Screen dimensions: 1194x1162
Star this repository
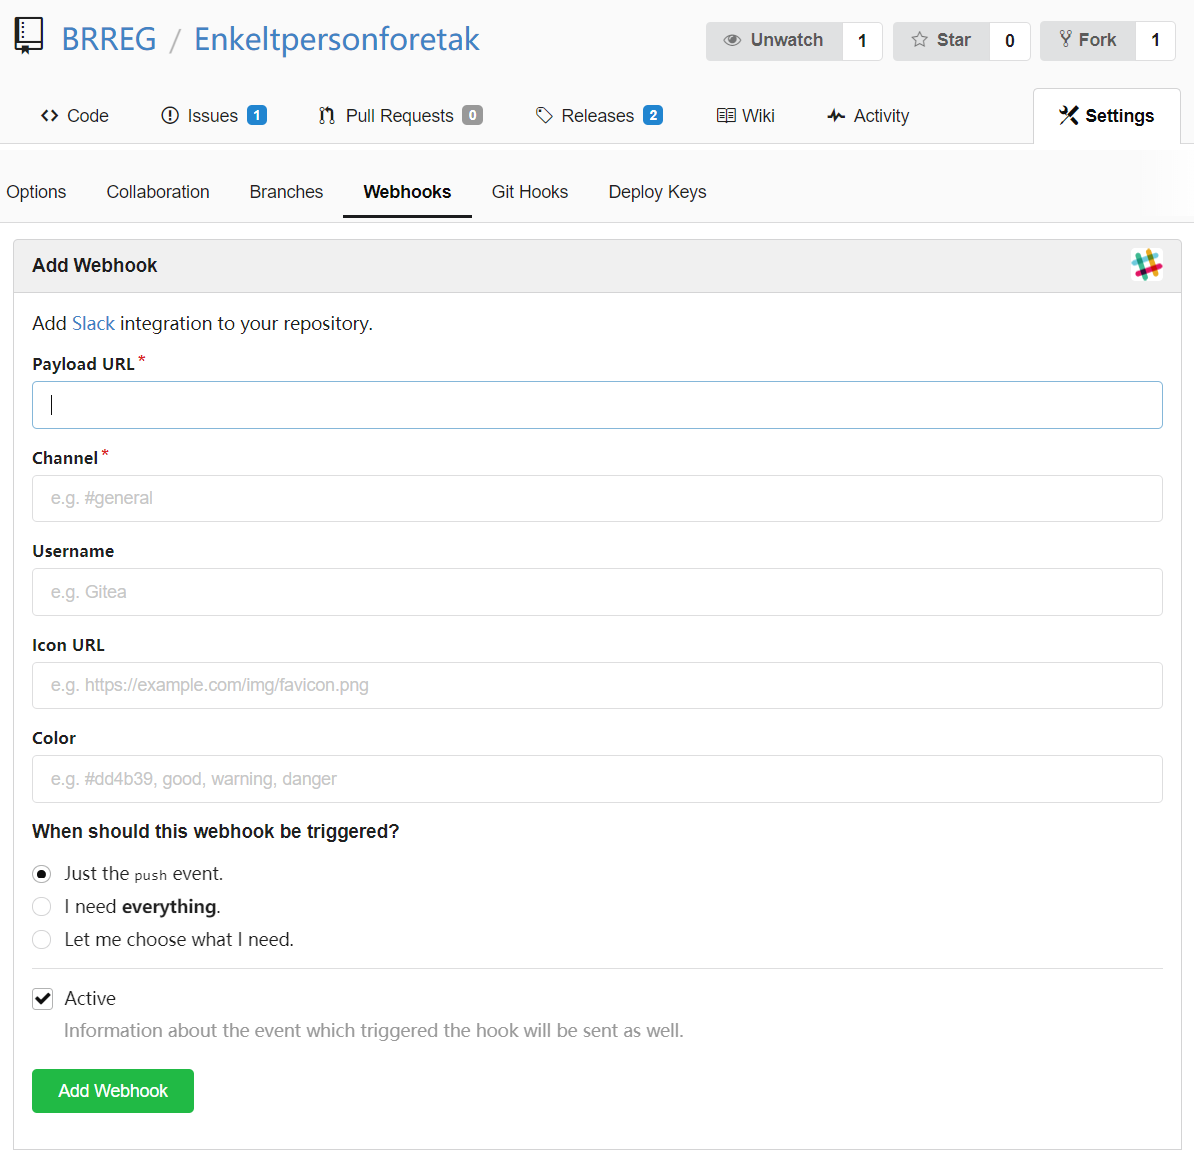point(941,40)
